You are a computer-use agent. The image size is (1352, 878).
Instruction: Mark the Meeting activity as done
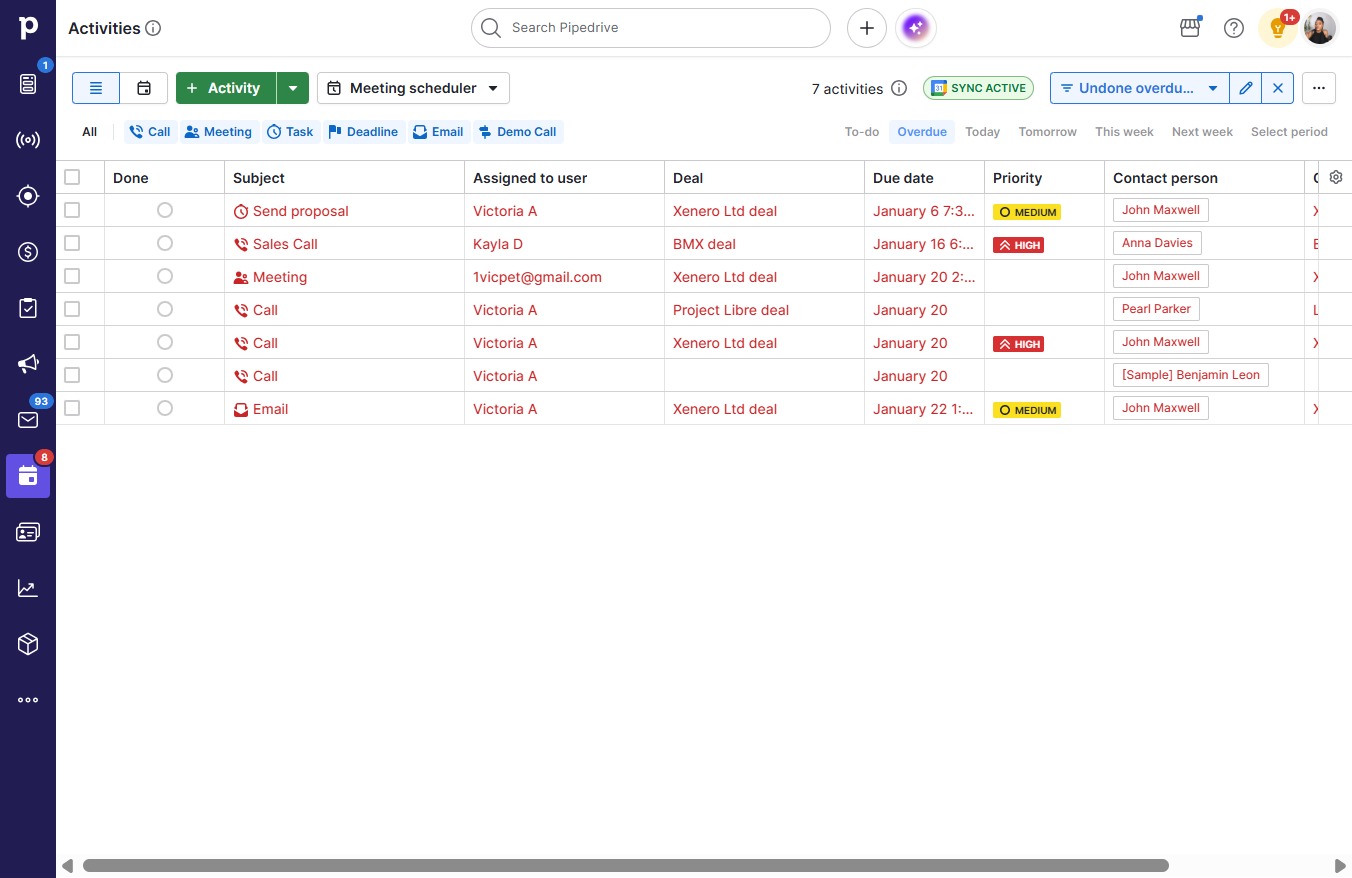(165, 276)
